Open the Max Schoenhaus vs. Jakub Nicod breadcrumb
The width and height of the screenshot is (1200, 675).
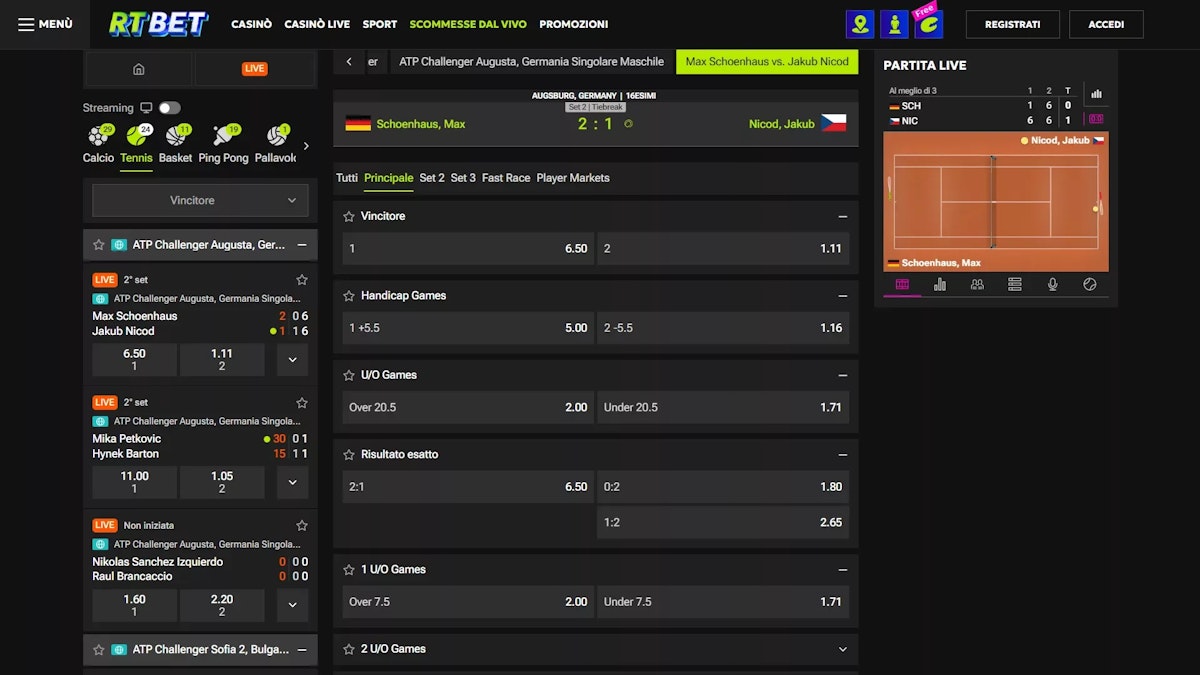point(767,62)
